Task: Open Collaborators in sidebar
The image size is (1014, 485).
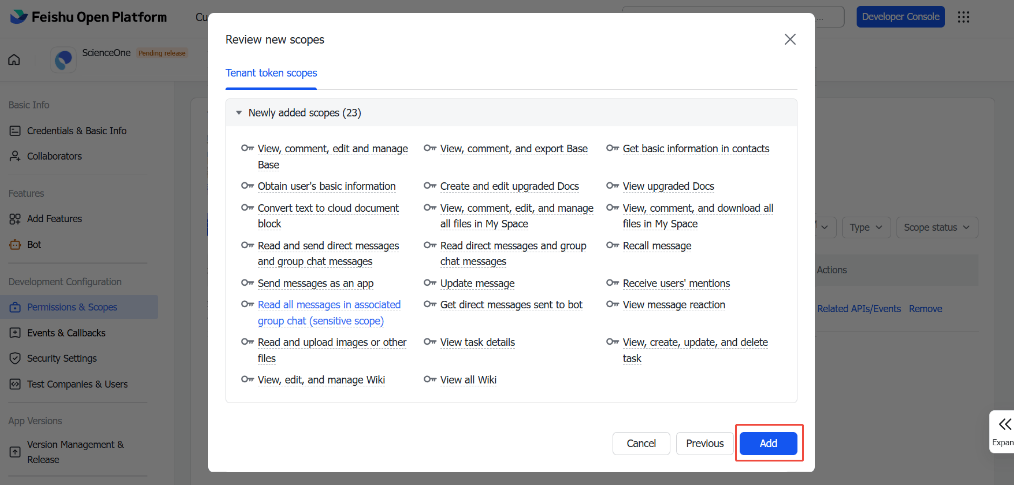Action: (x=54, y=156)
